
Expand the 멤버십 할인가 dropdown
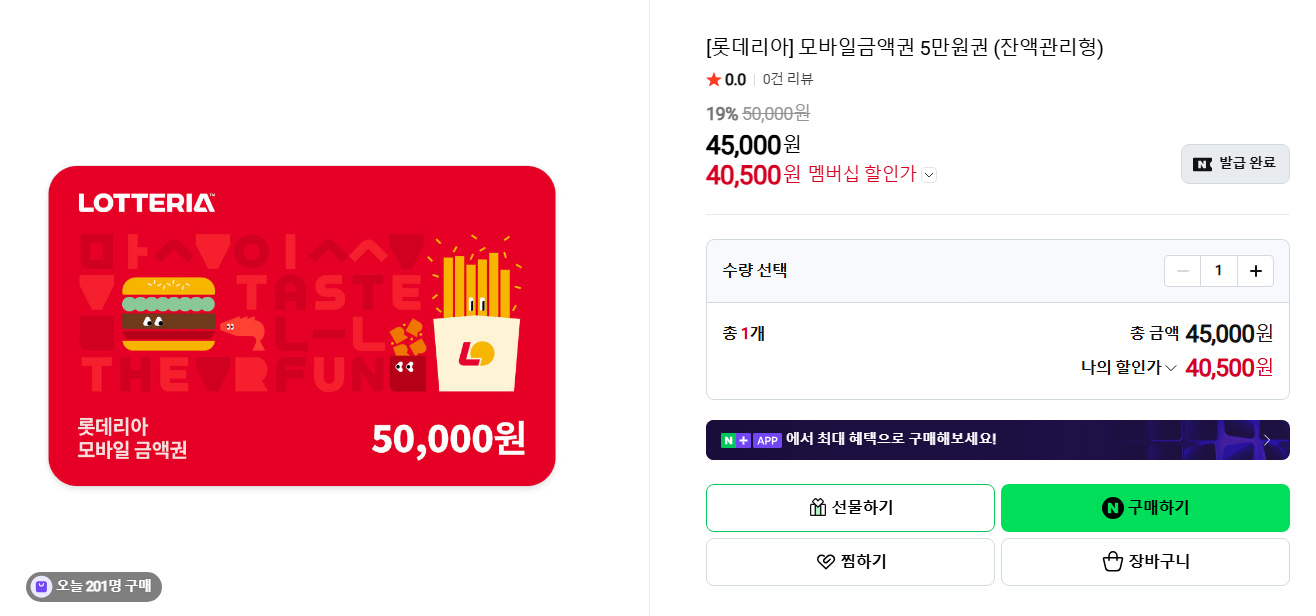pos(929,174)
